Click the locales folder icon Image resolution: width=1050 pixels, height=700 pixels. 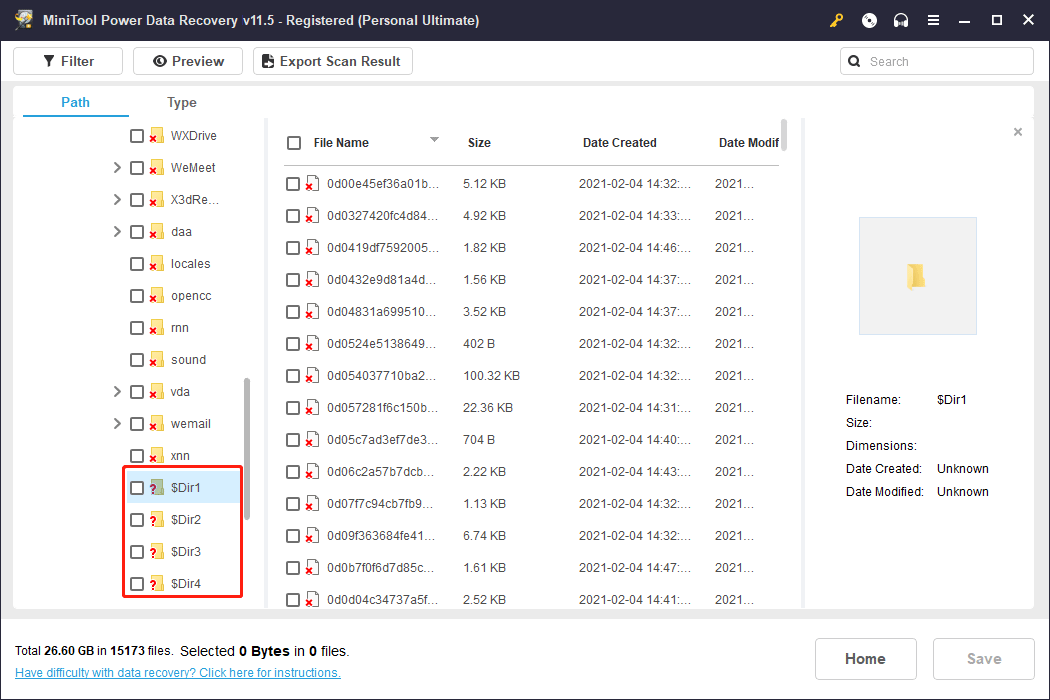(x=157, y=264)
